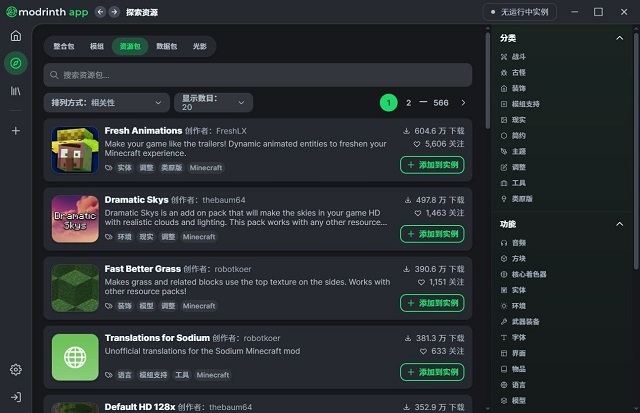Viewport: 640px width, 413px height.
Task: Click the headphones icon beside 音频
Action: point(504,243)
